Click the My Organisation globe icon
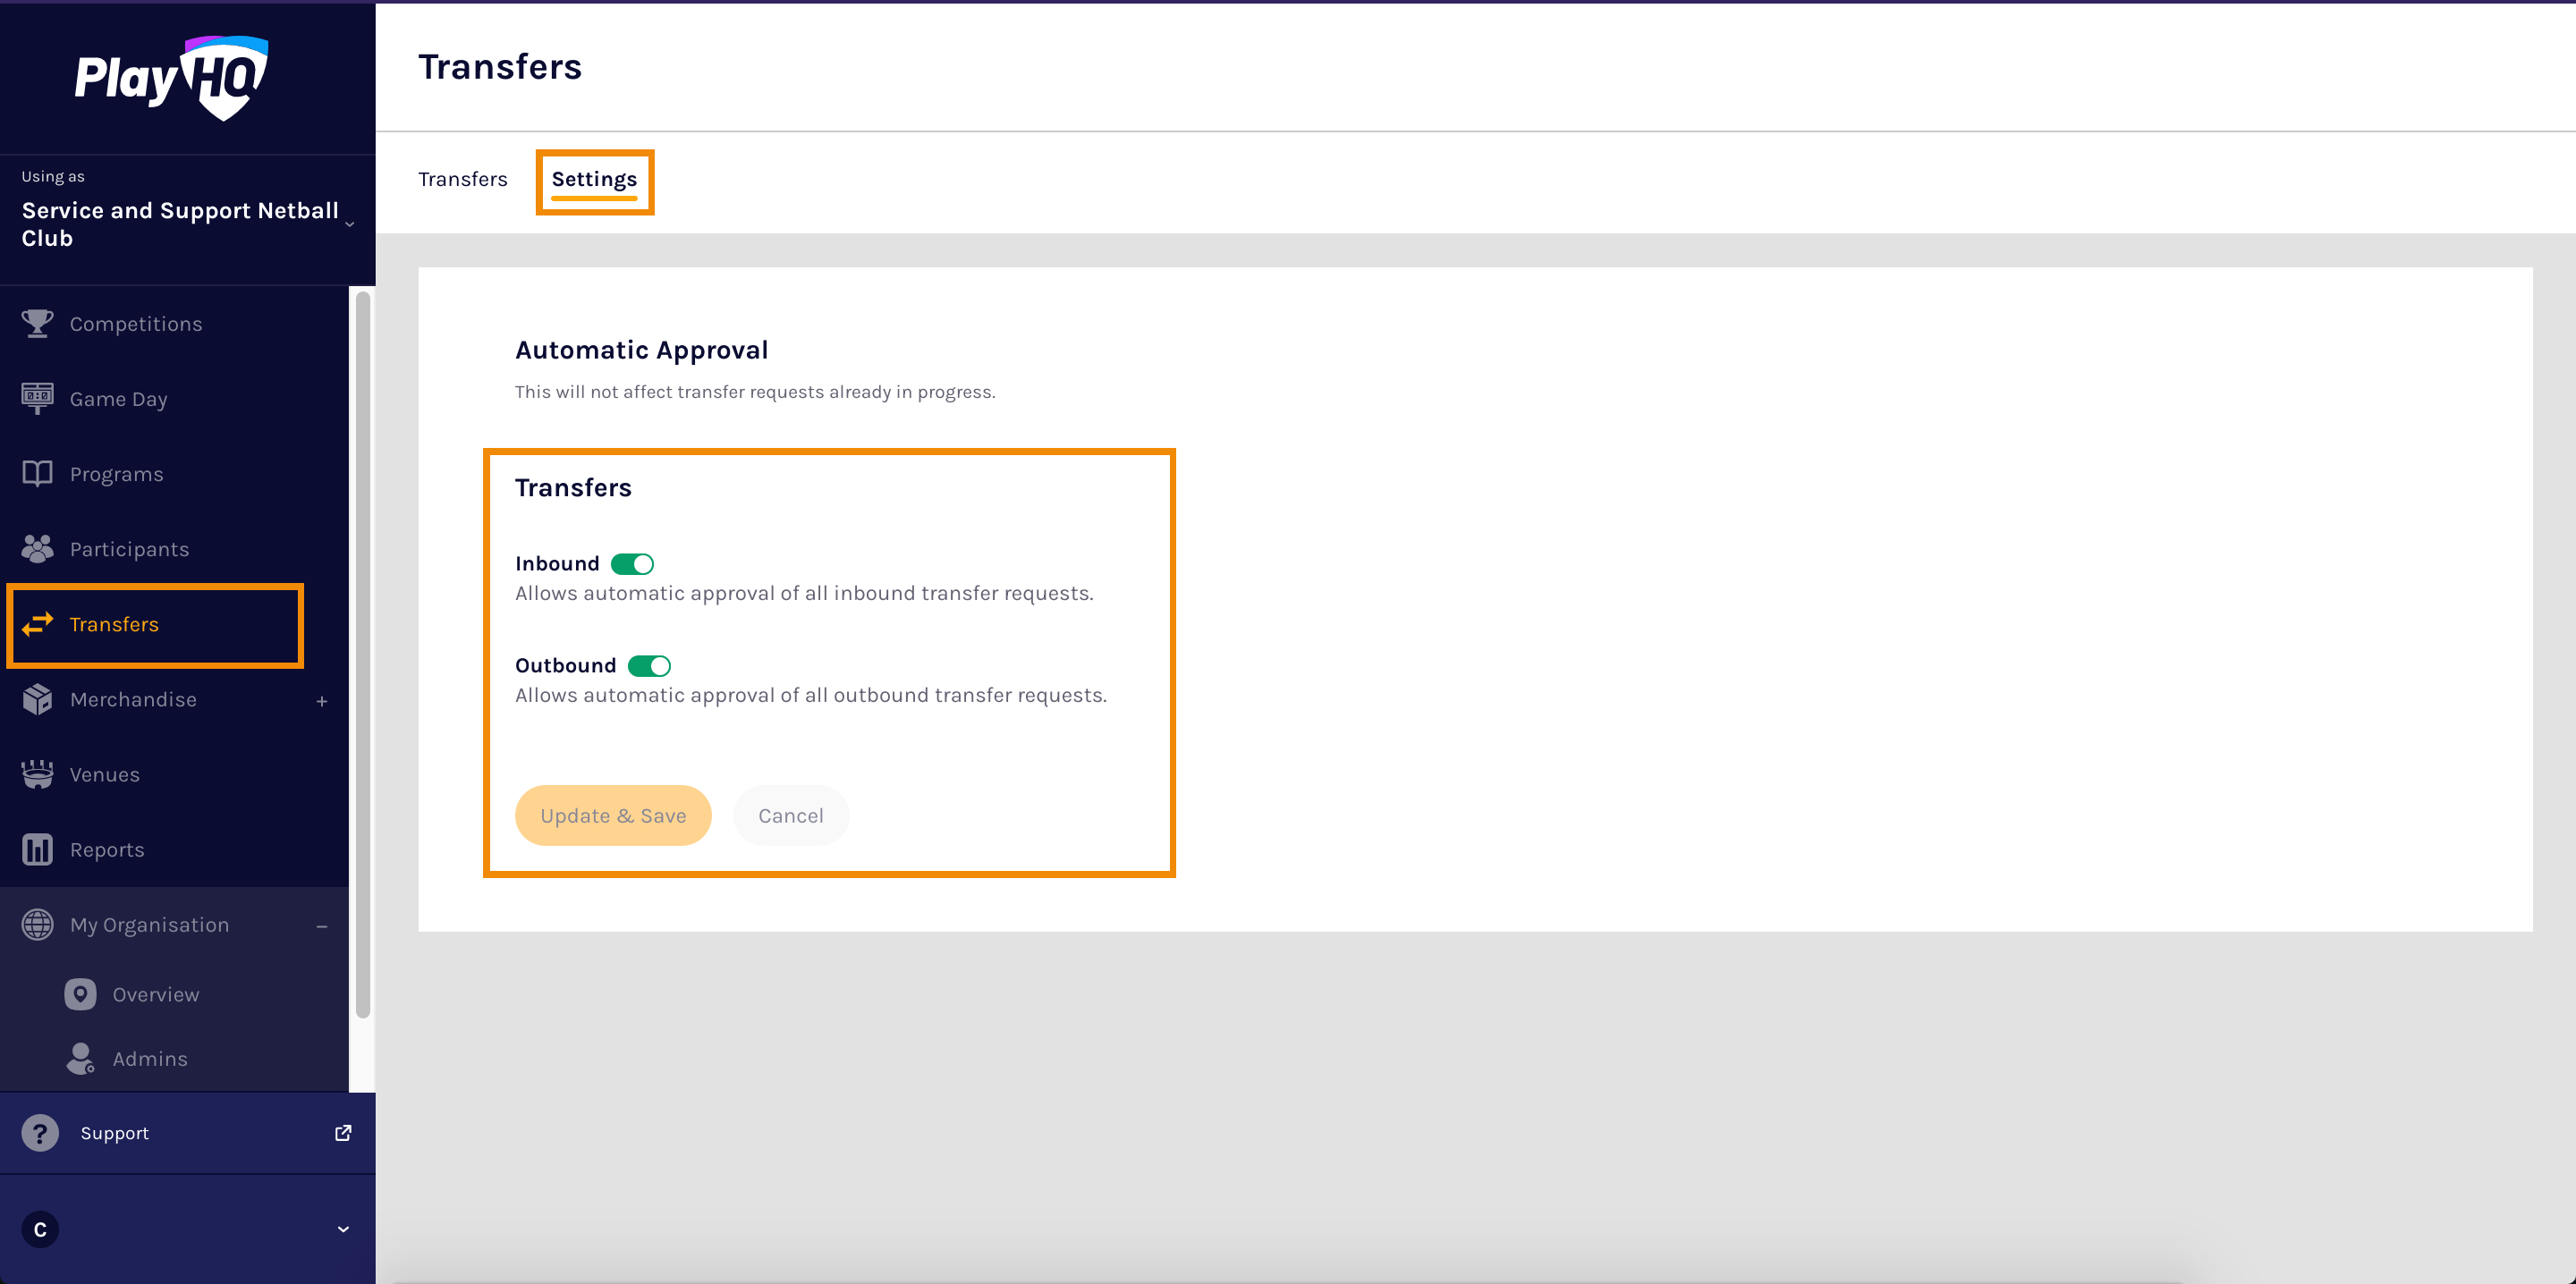The height and width of the screenshot is (1284, 2576). point(38,924)
